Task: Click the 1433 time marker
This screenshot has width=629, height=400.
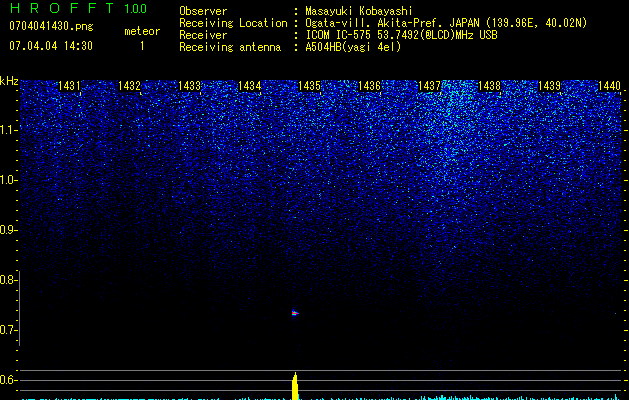Action: [x=189, y=86]
